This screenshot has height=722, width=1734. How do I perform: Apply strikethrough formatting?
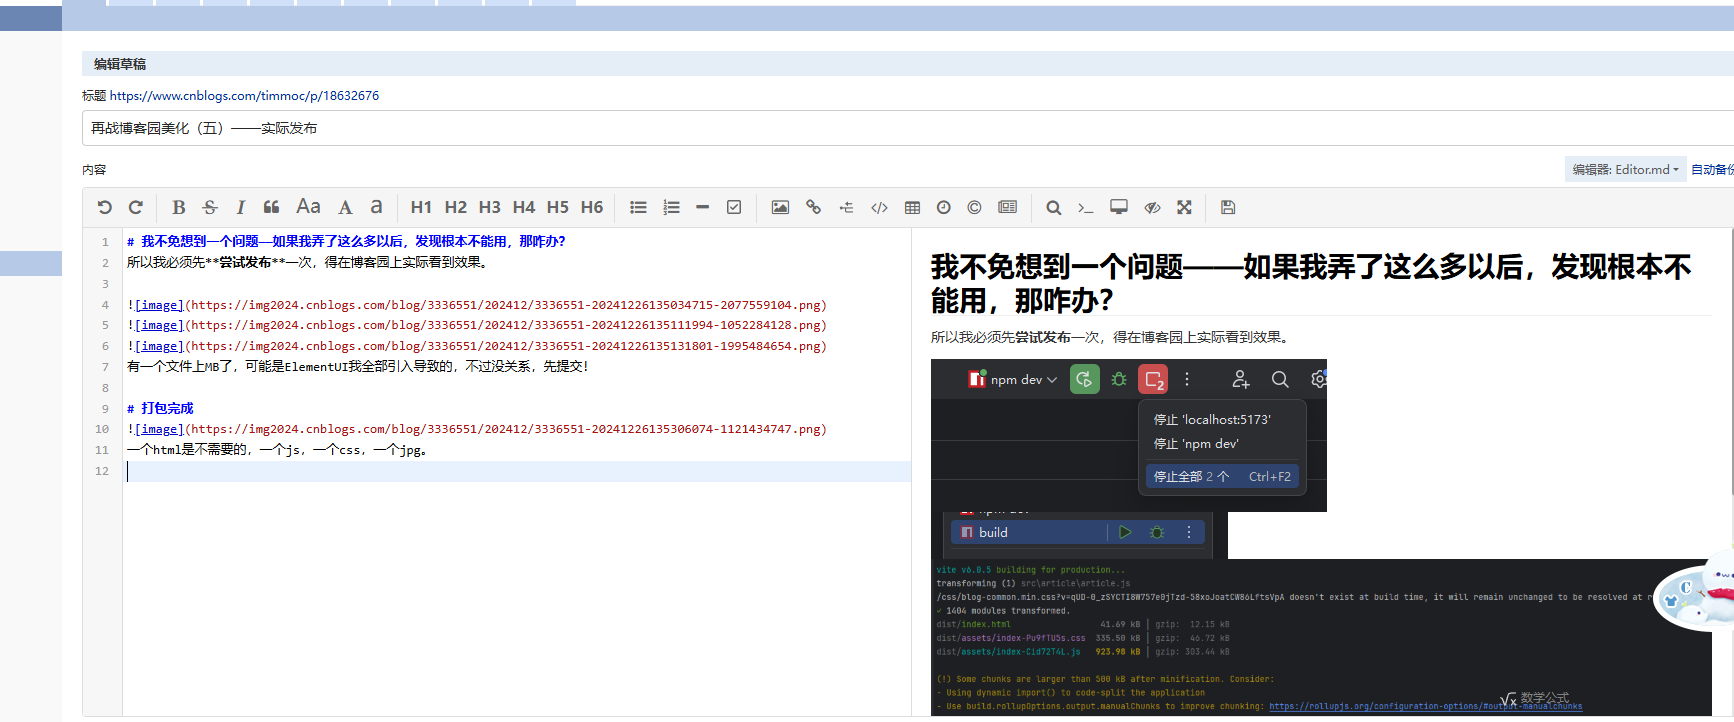[x=210, y=207]
